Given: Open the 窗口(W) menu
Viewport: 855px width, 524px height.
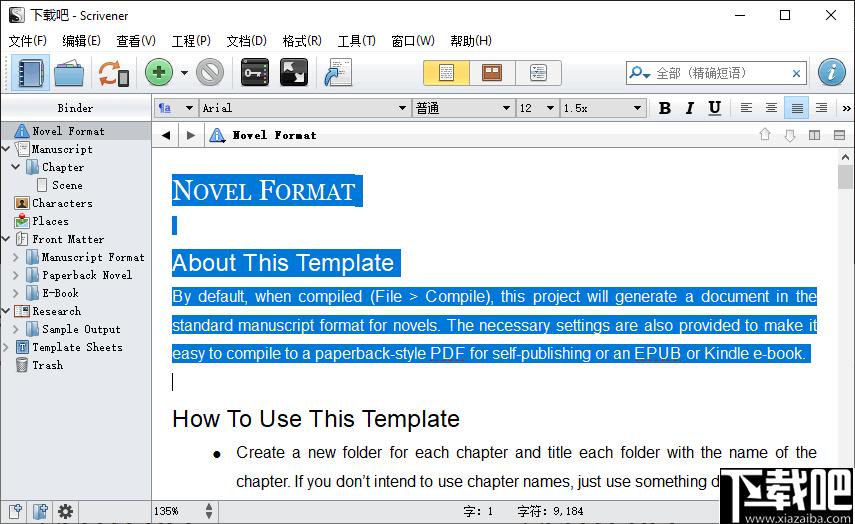Looking at the screenshot, I should (x=413, y=41).
